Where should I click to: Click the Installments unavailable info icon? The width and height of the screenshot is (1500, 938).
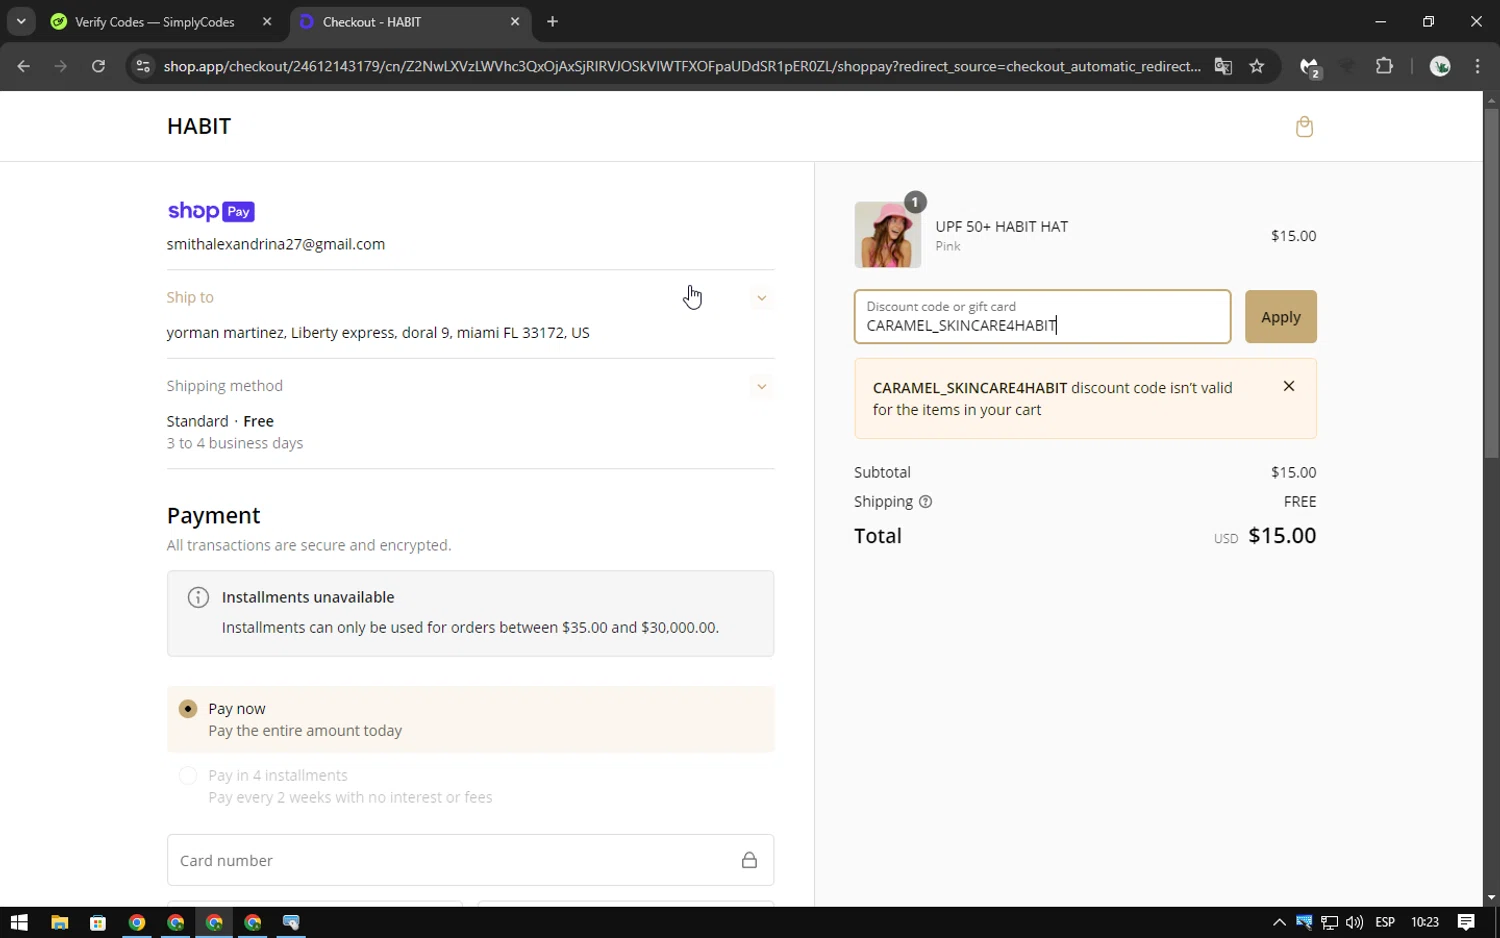[198, 597]
